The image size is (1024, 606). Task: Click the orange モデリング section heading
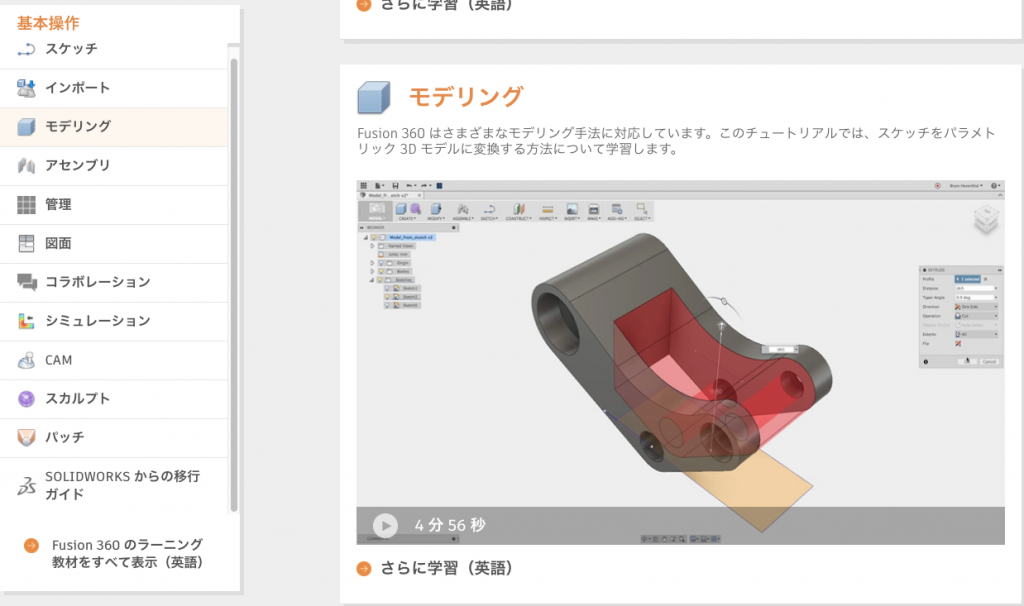466,97
